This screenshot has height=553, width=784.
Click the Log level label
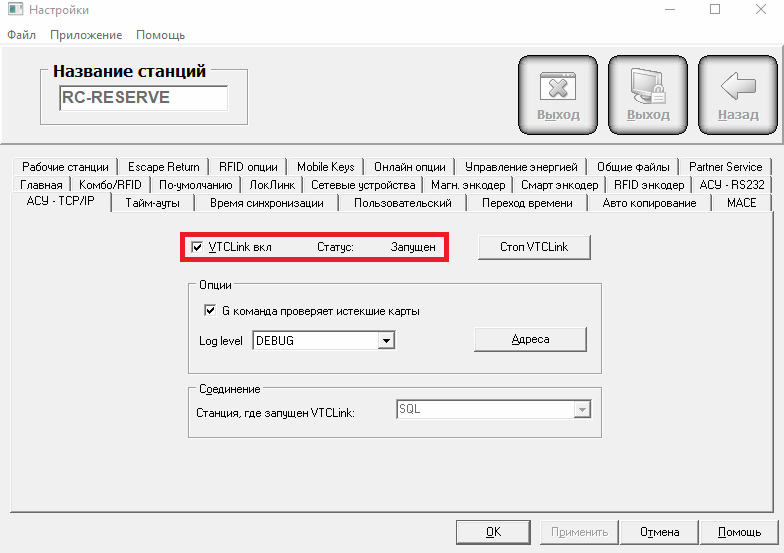[220, 341]
